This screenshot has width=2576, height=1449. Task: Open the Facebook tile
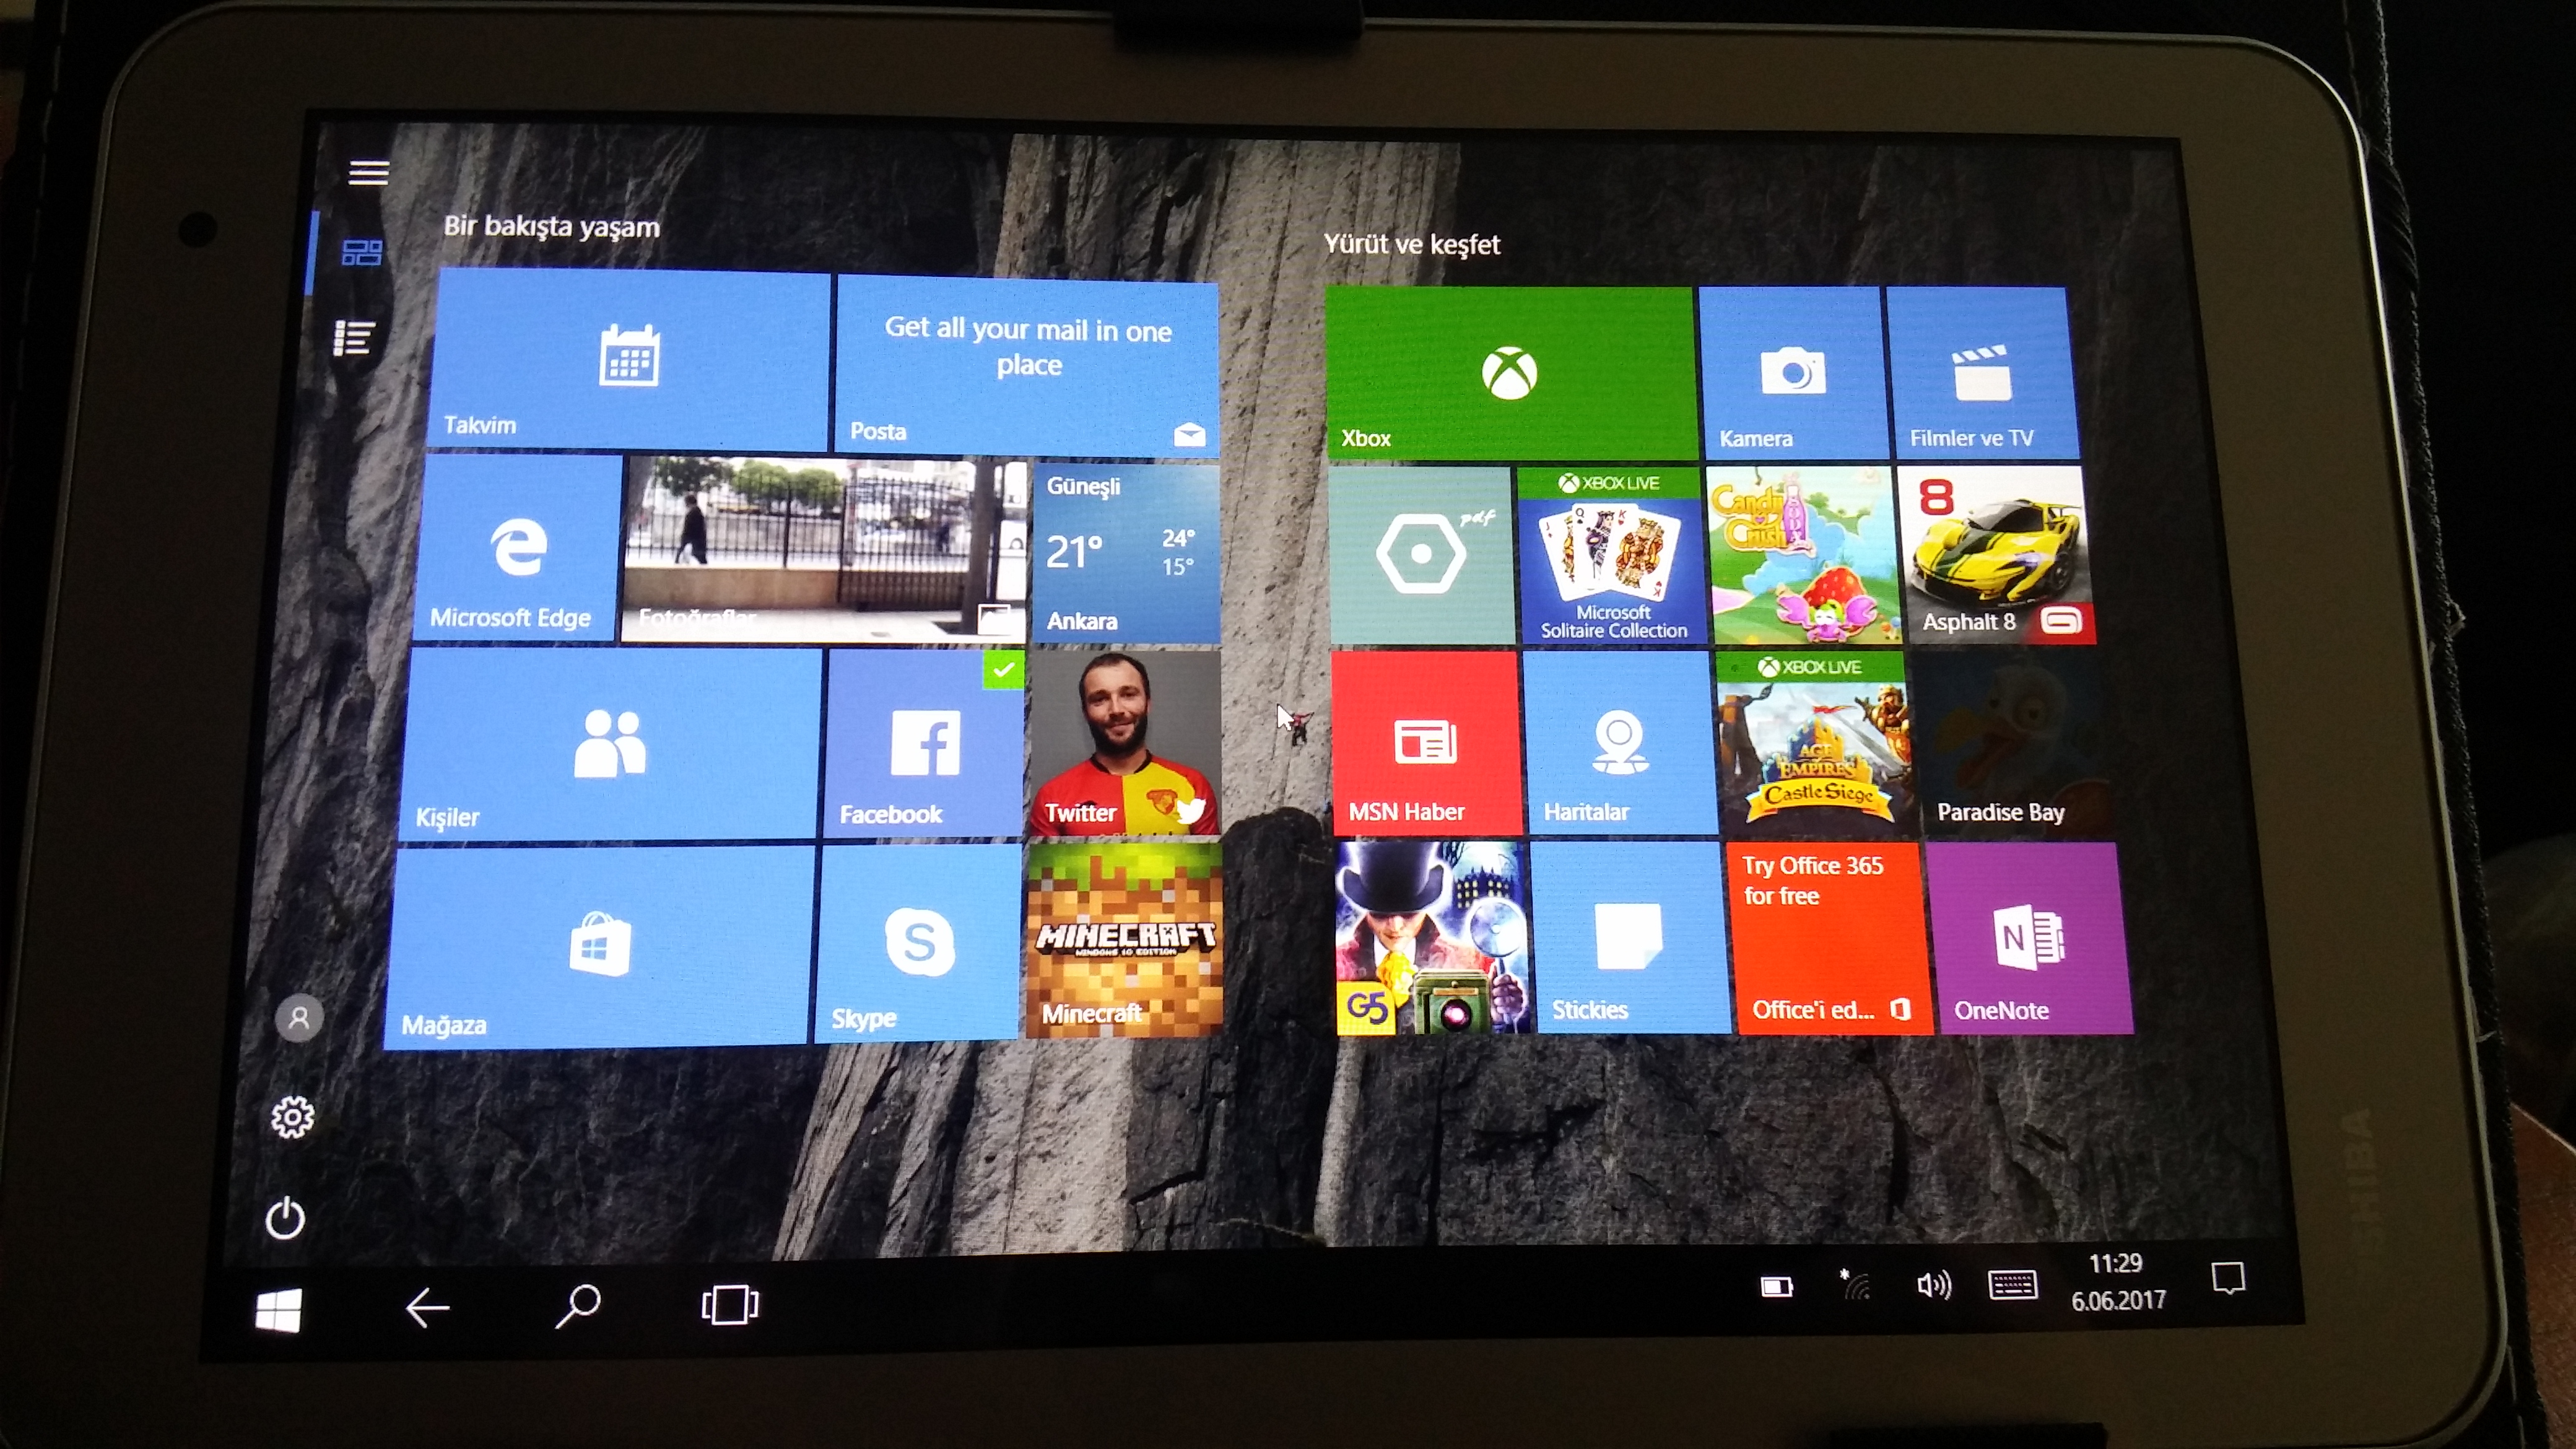click(x=925, y=743)
